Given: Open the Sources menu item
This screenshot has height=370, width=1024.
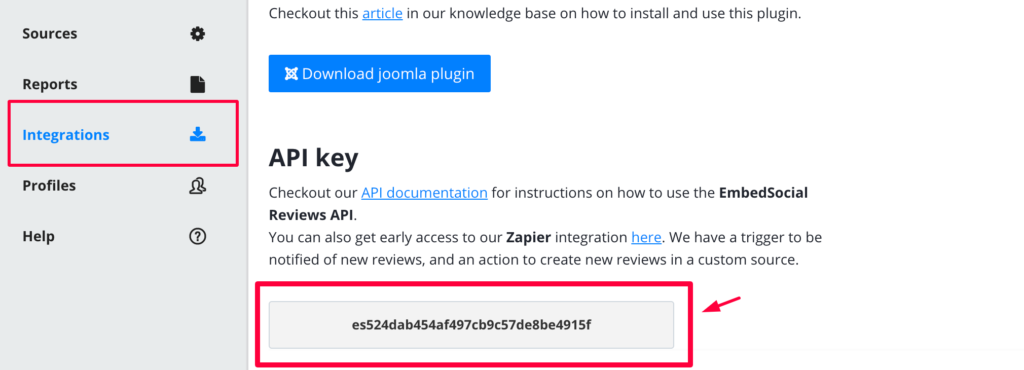Looking at the screenshot, I should (50, 34).
